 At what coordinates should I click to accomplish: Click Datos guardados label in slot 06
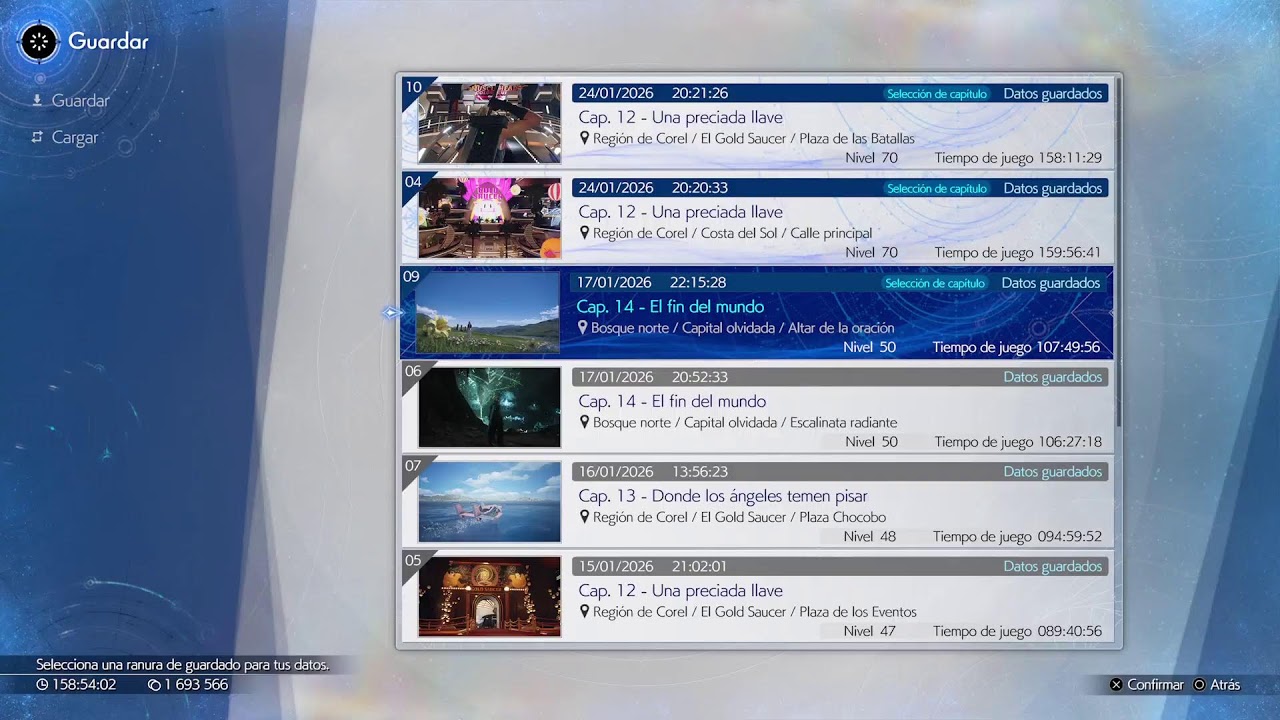point(1053,377)
